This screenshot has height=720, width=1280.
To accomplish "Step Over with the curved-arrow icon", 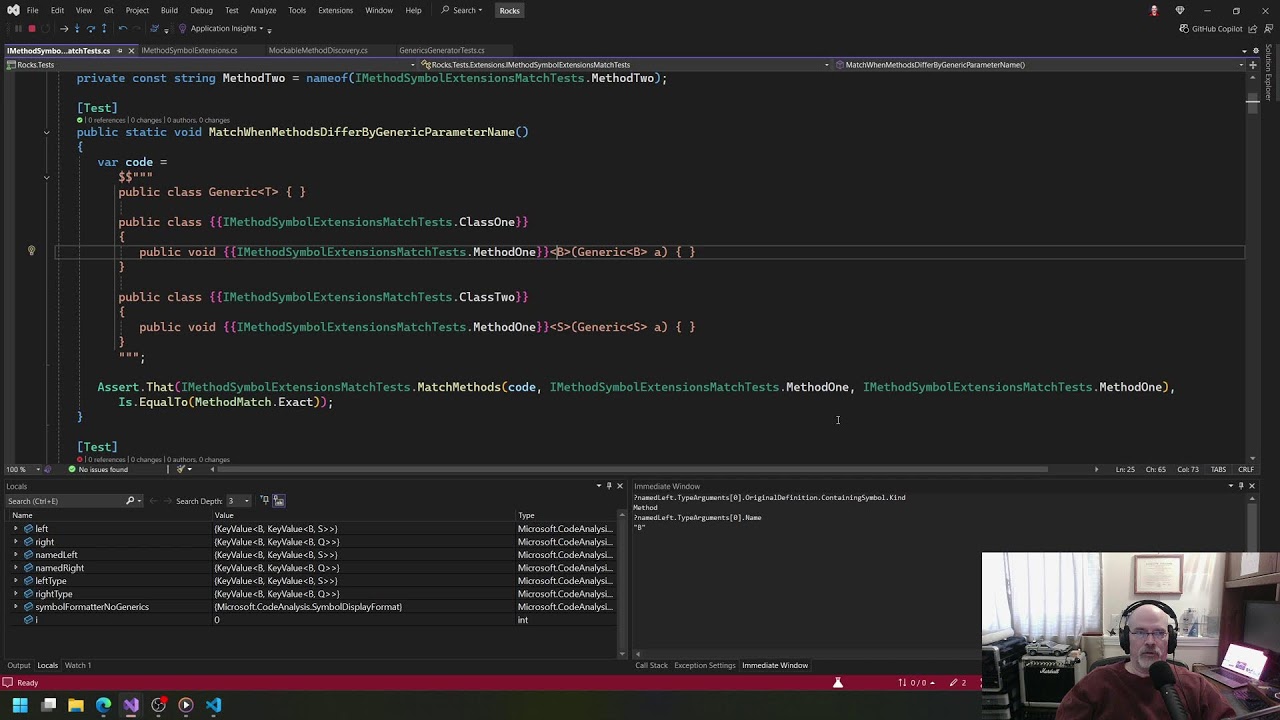I will tap(91, 29).
